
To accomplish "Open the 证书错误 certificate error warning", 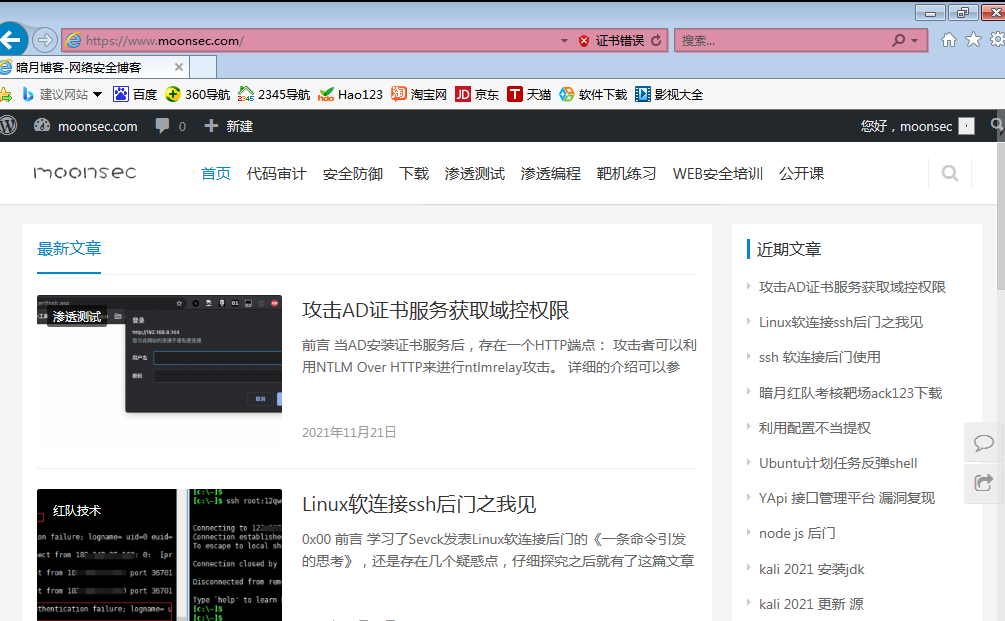I will pos(611,40).
